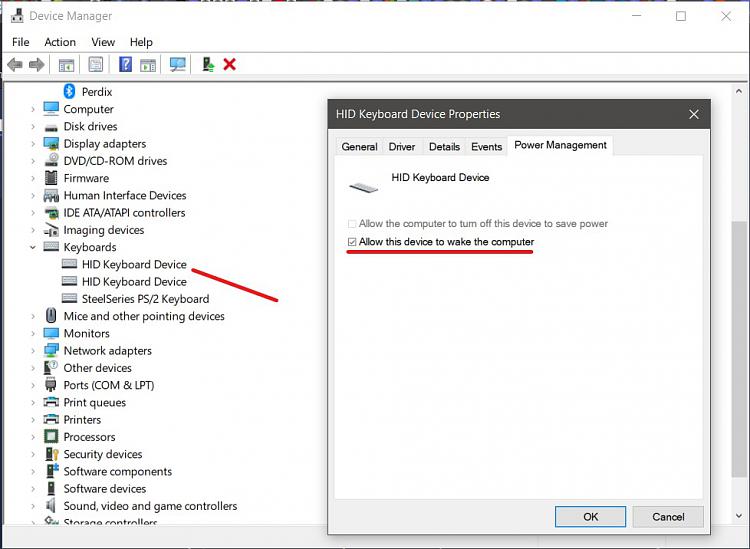
Task: Click the greyed-out turn off device checkbox
Action: (x=352, y=224)
